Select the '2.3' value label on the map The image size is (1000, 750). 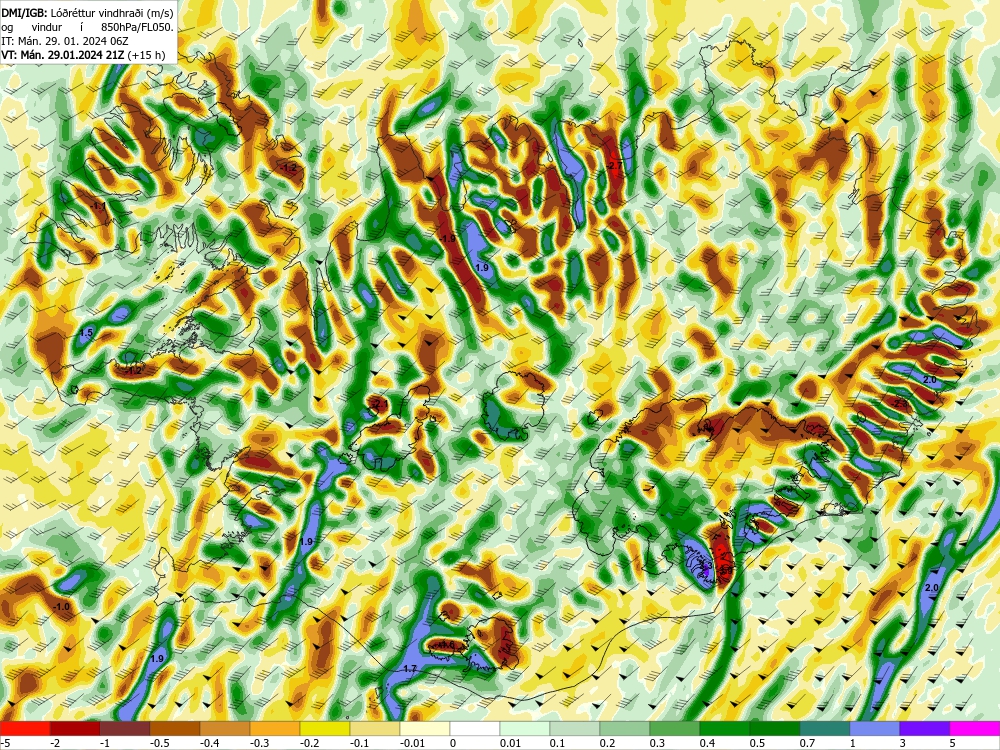click(901, 404)
